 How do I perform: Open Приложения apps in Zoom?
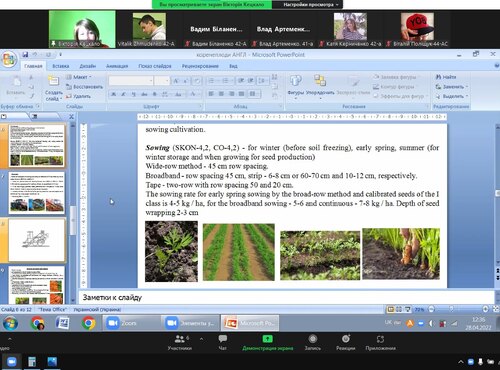(380, 343)
